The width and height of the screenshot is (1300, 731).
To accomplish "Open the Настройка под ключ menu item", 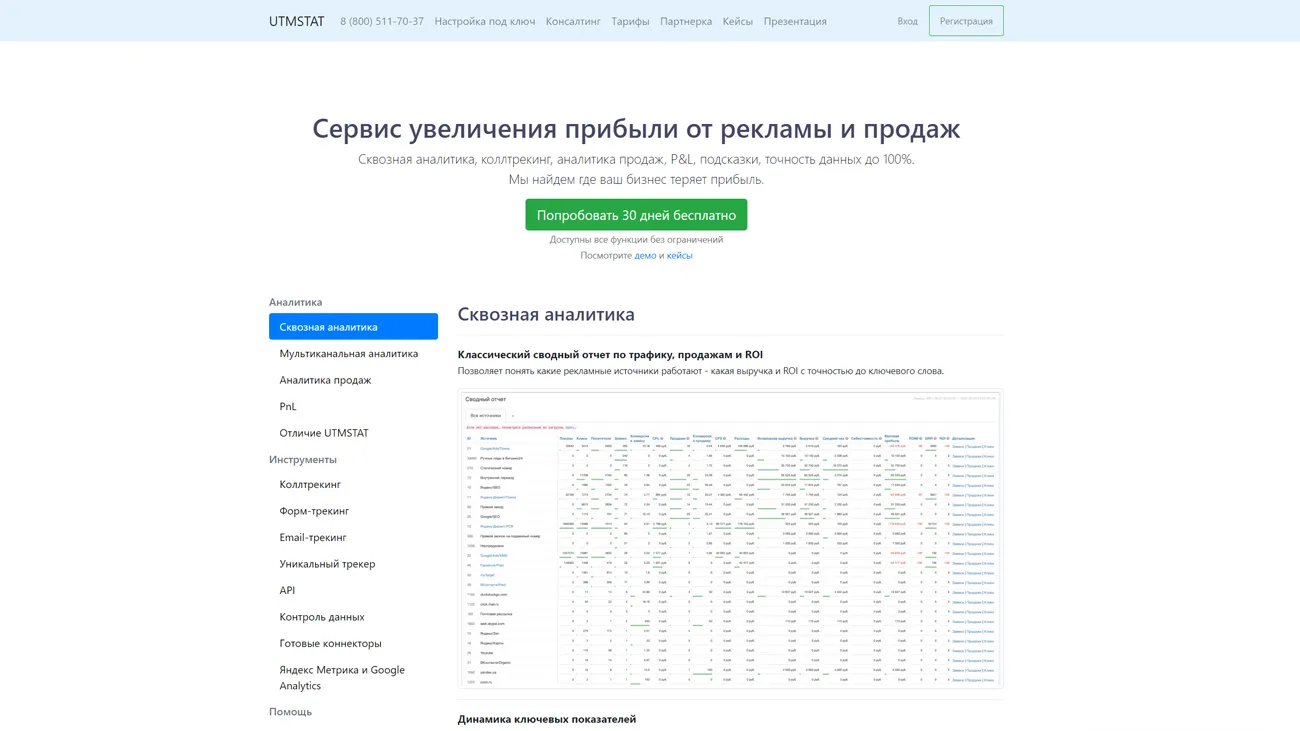I will [x=484, y=20].
